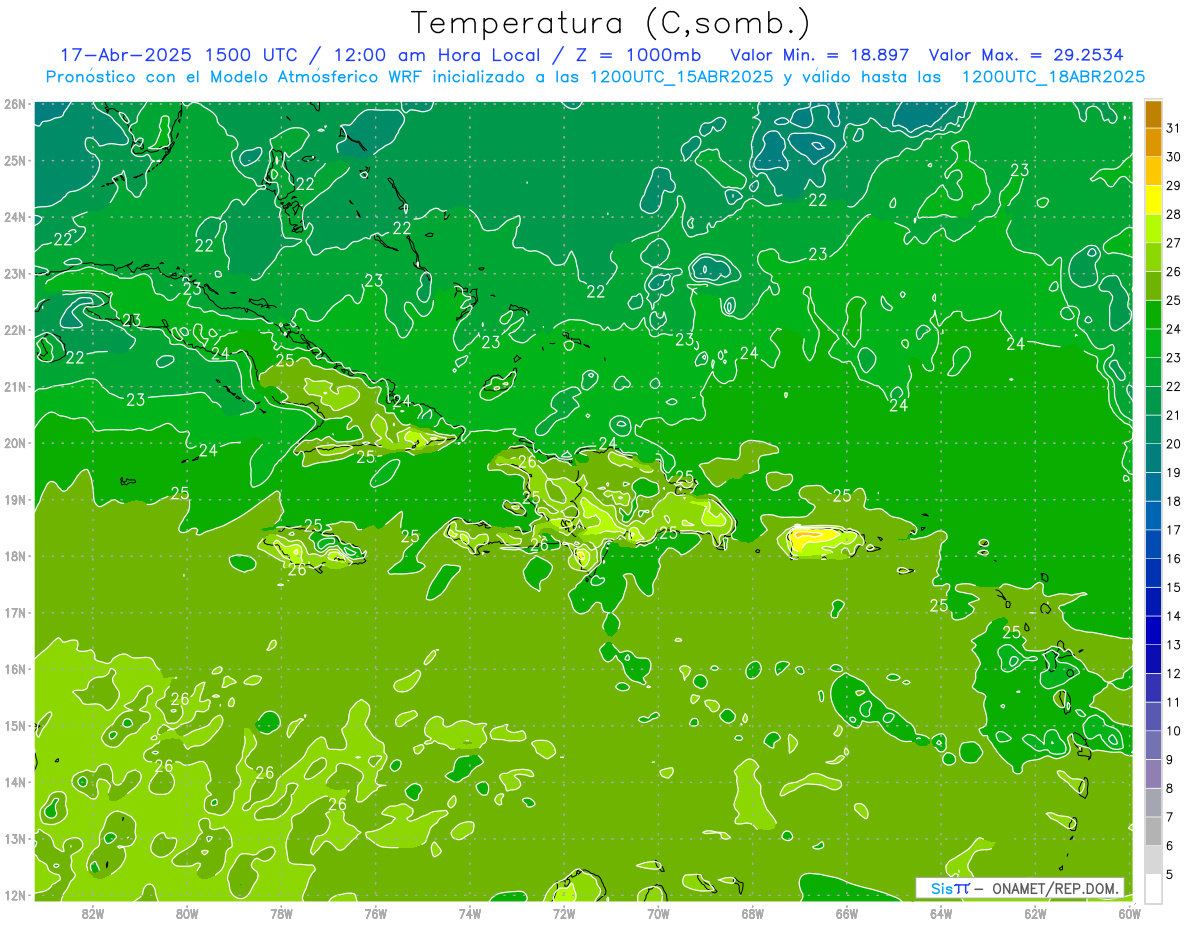Click the '25N' latitude axis label
Image resolution: width=1200 pixels, height=927 pixels.
[14, 160]
